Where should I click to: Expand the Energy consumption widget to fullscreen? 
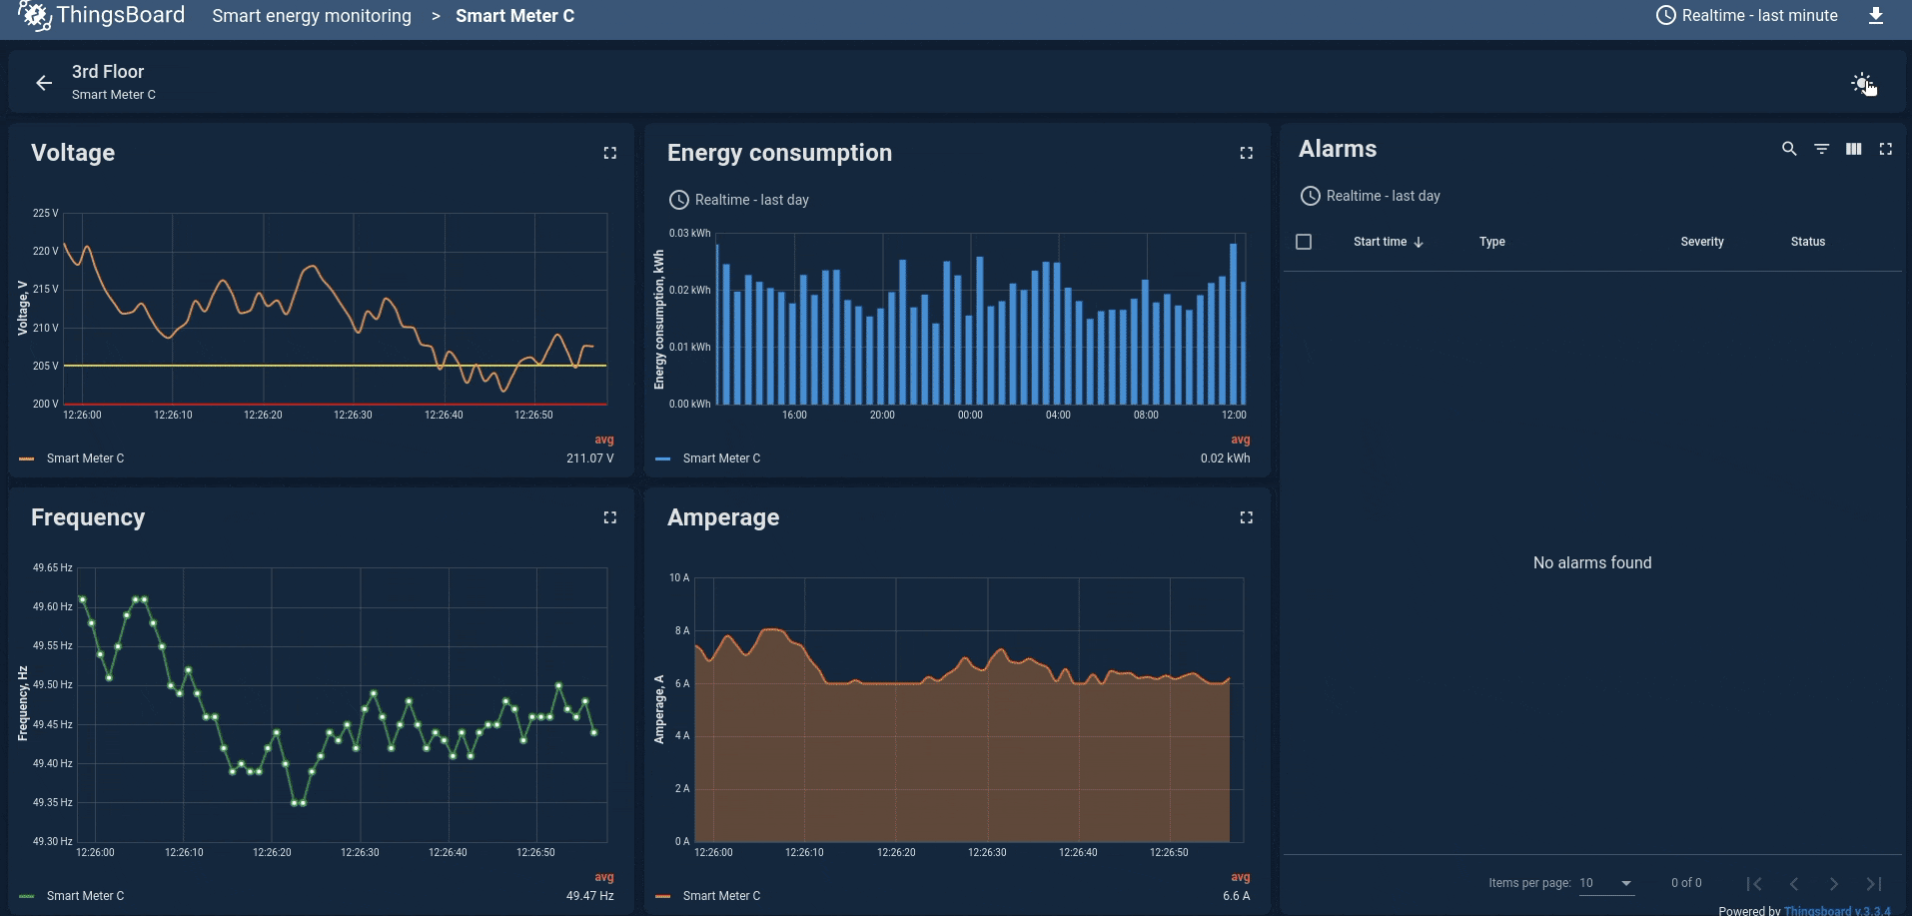point(1246,152)
